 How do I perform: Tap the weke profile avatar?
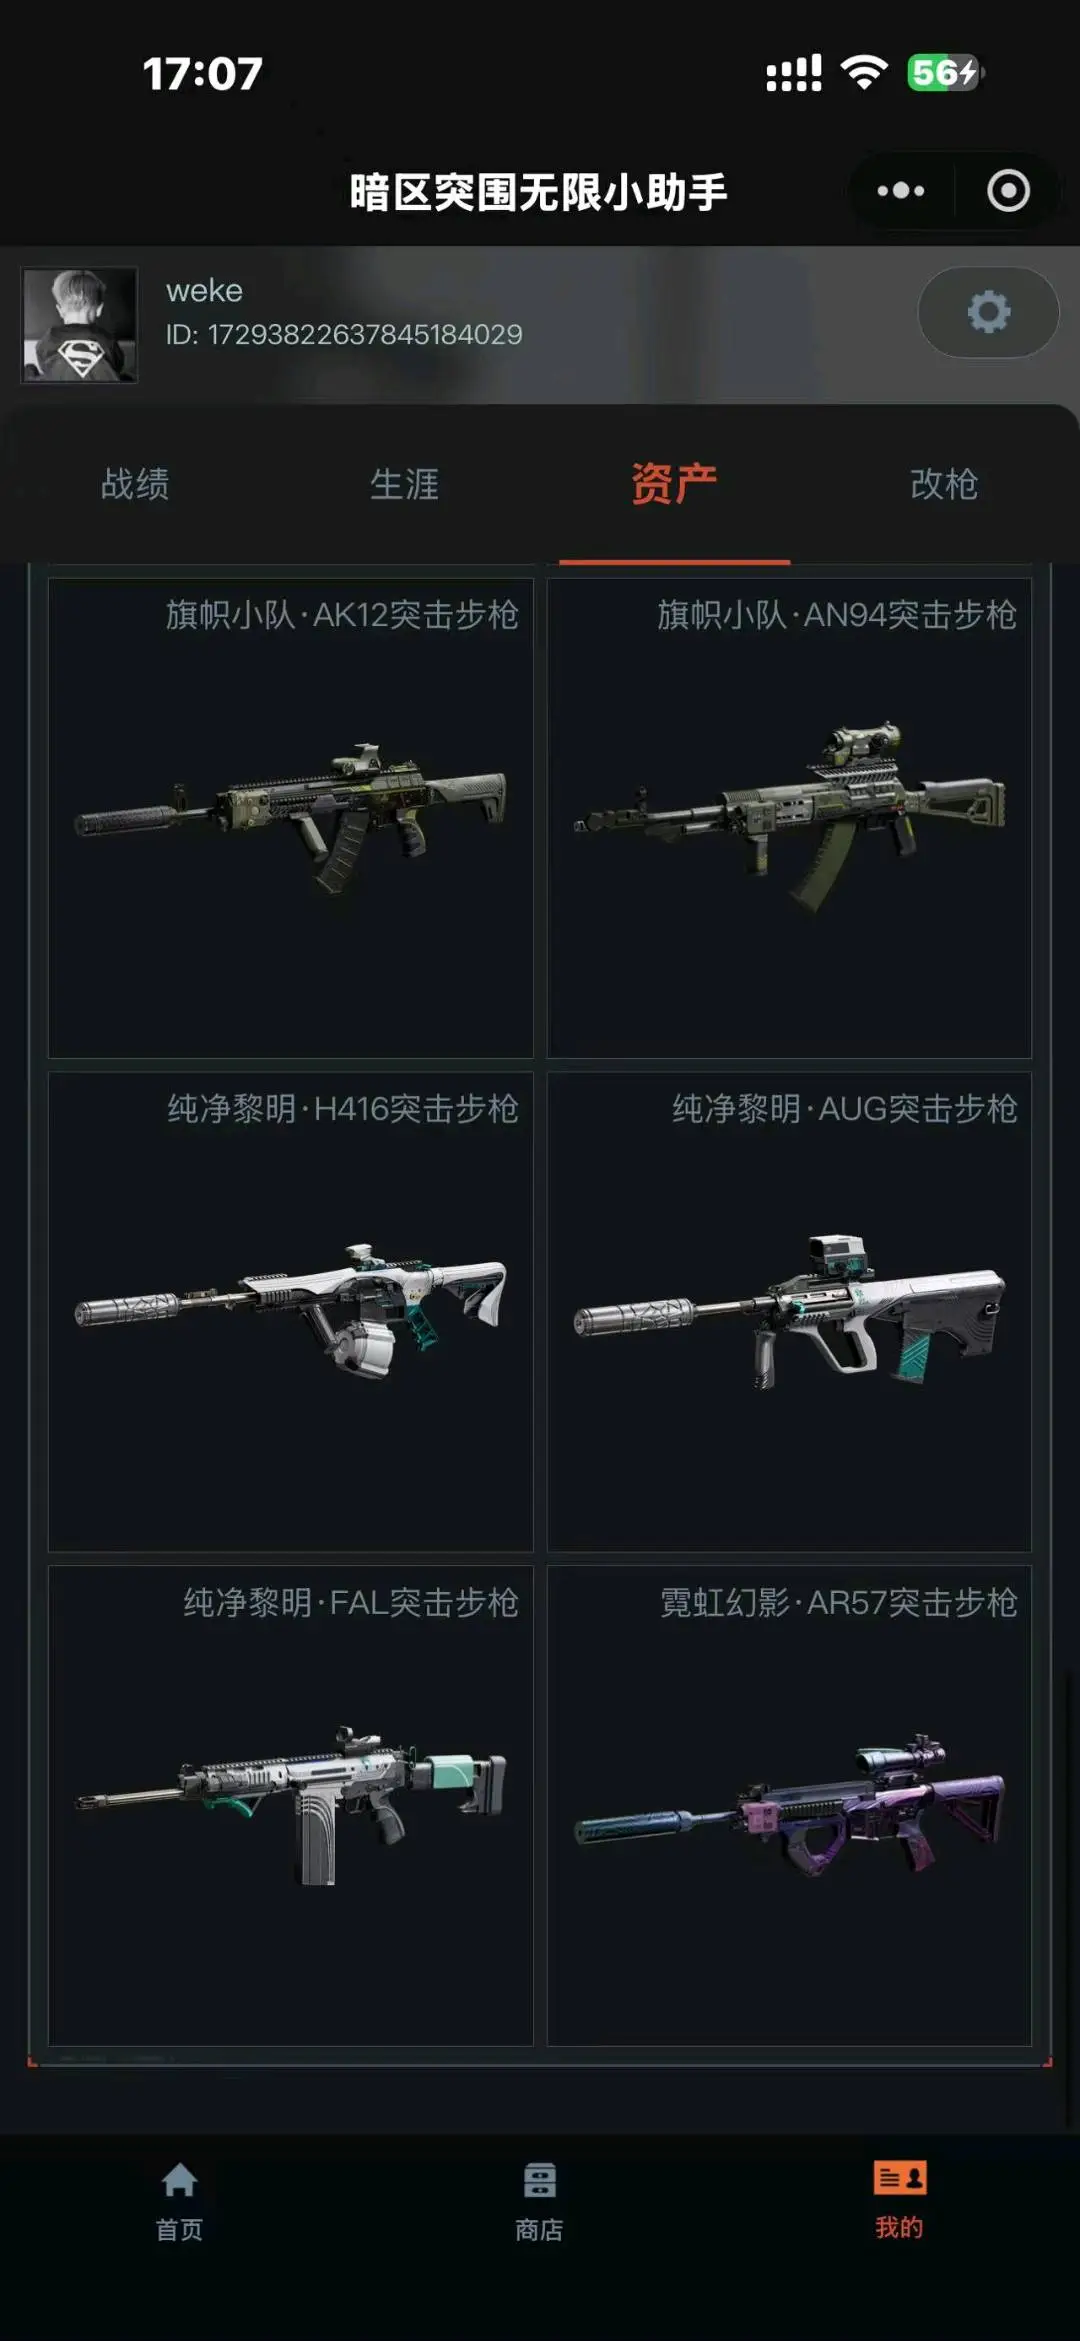(80, 324)
